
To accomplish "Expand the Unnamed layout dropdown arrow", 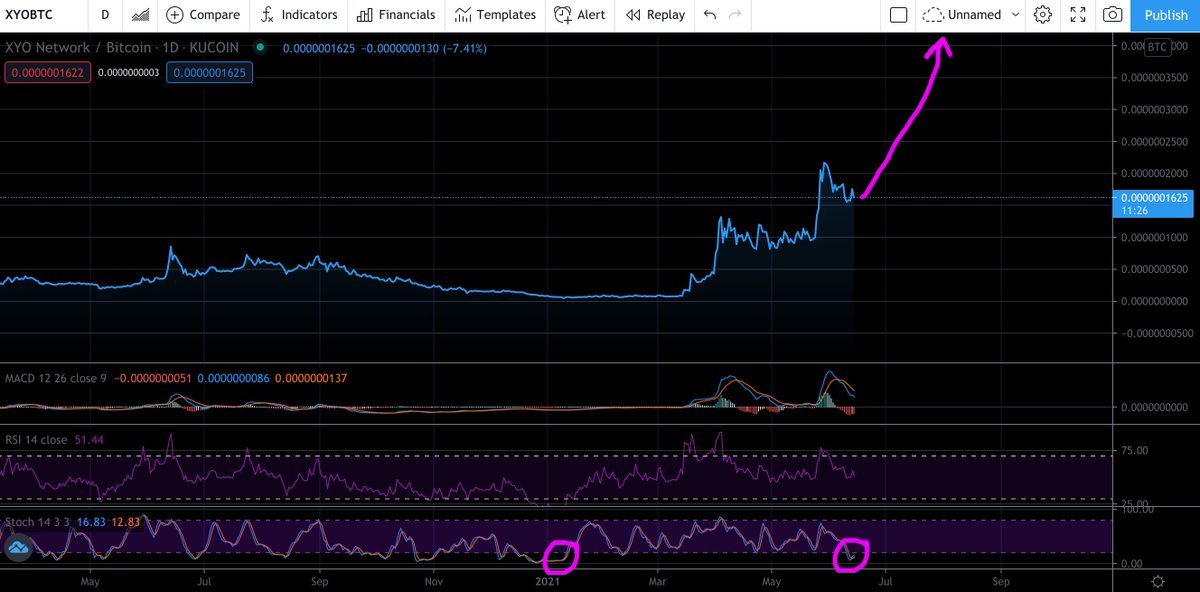I will [1016, 15].
